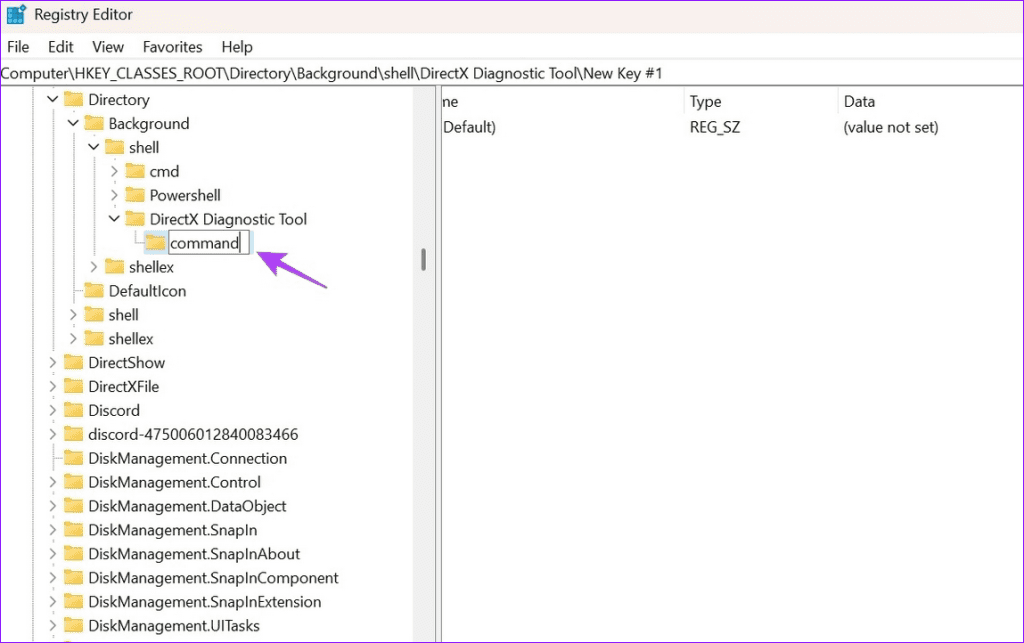Select the DiskManagement.Connection folder icon
Screen dimensions: 1024x643
pyautogui.click(x=73, y=458)
